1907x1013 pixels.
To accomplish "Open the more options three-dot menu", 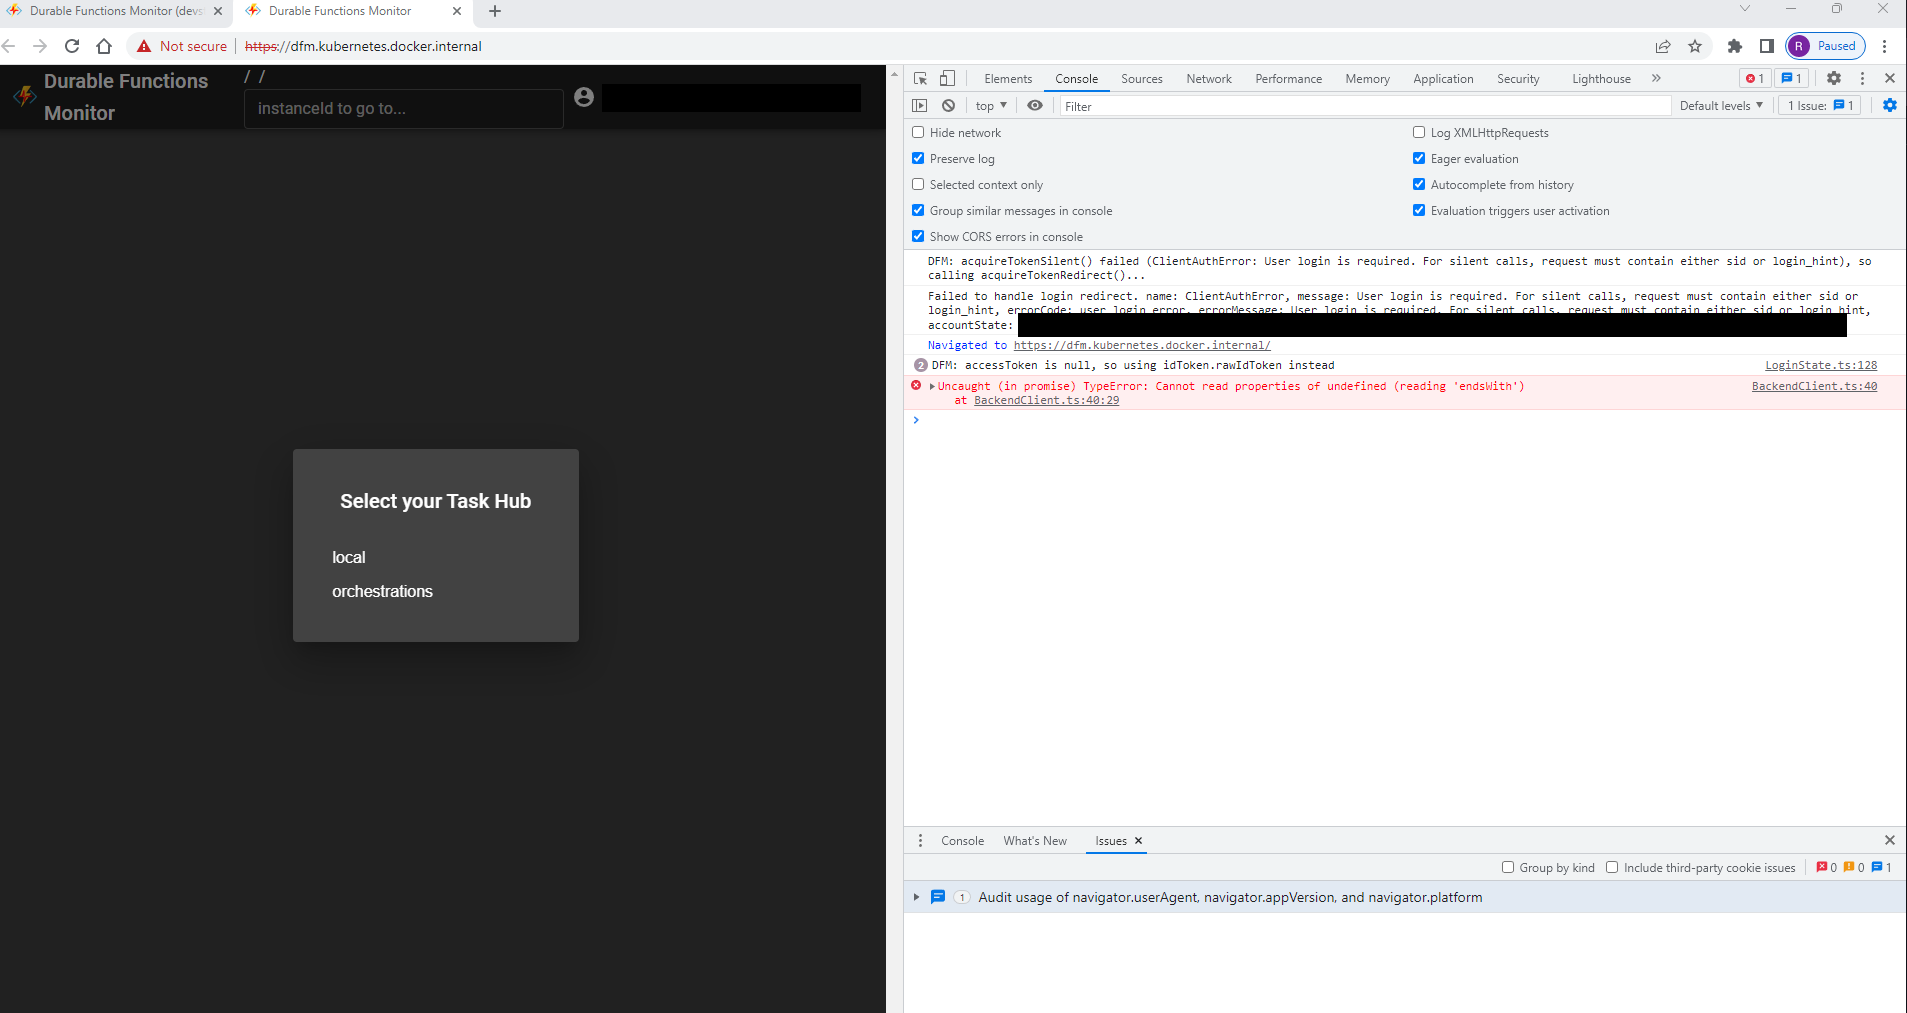I will [x=1862, y=78].
